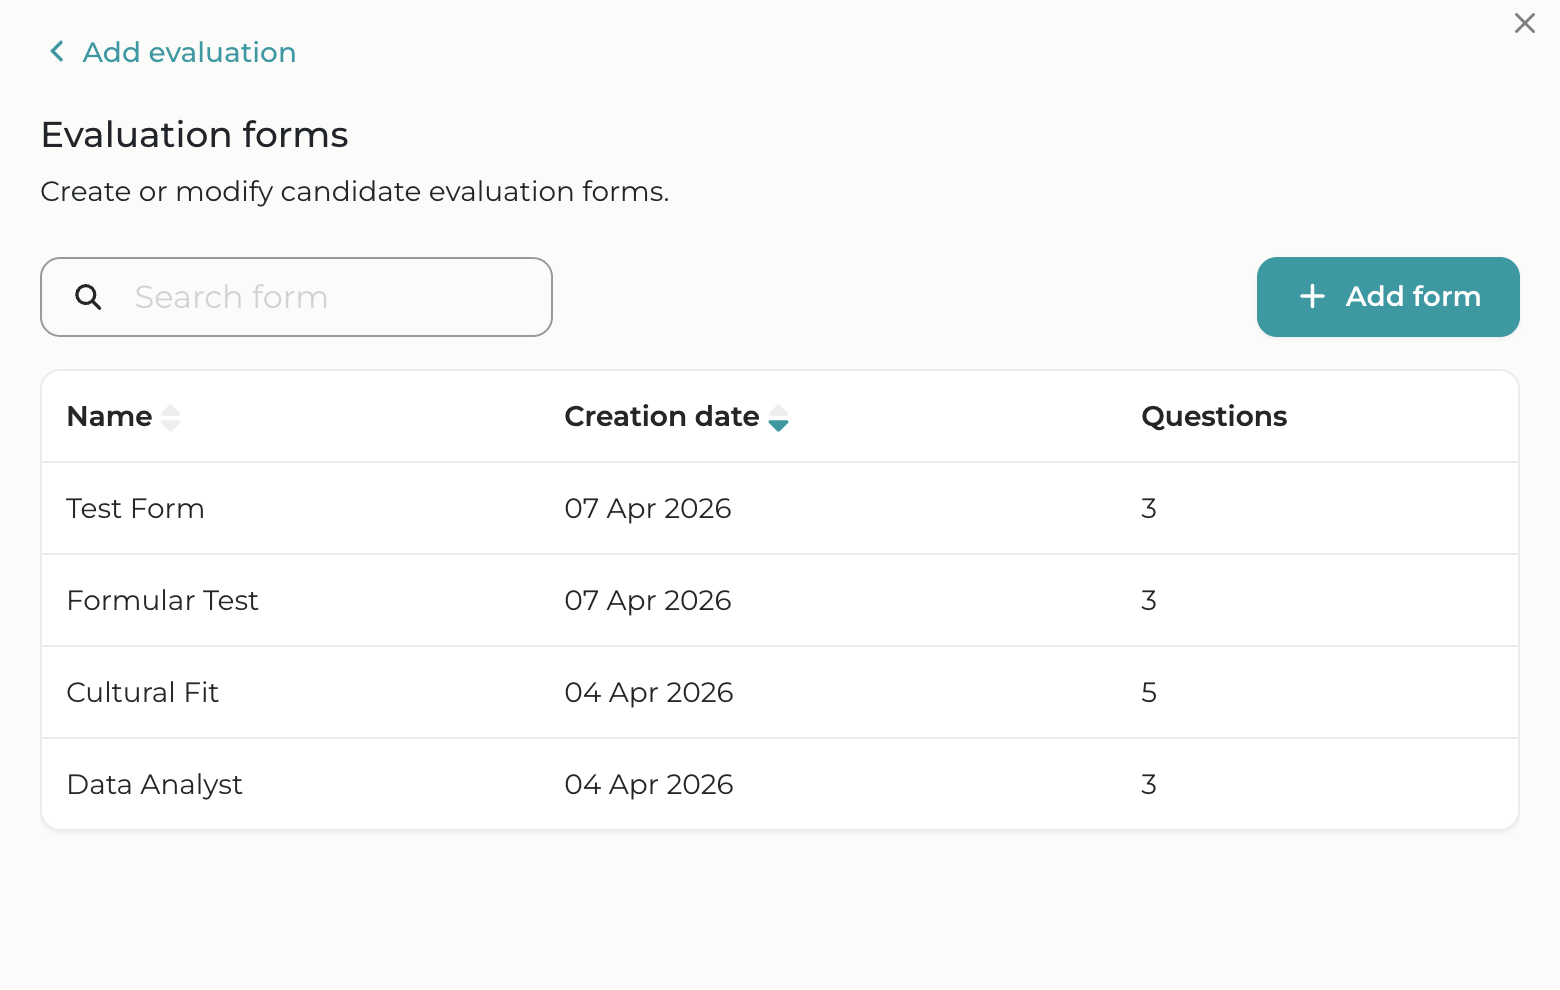Screen dimensions: 1560x990
Task: Click the 5 questions count cell
Action: [x=1148, y=692]
